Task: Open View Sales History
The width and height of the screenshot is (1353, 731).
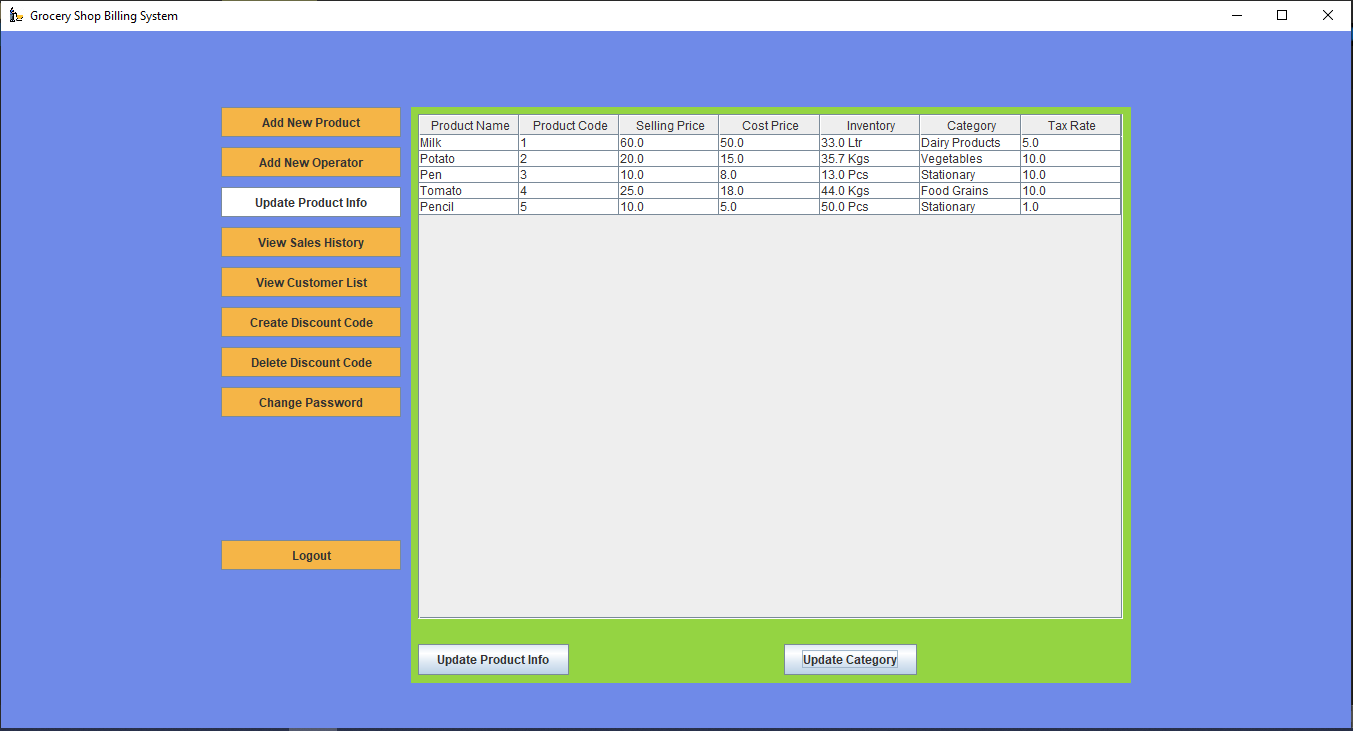Action: coord(311,242)
